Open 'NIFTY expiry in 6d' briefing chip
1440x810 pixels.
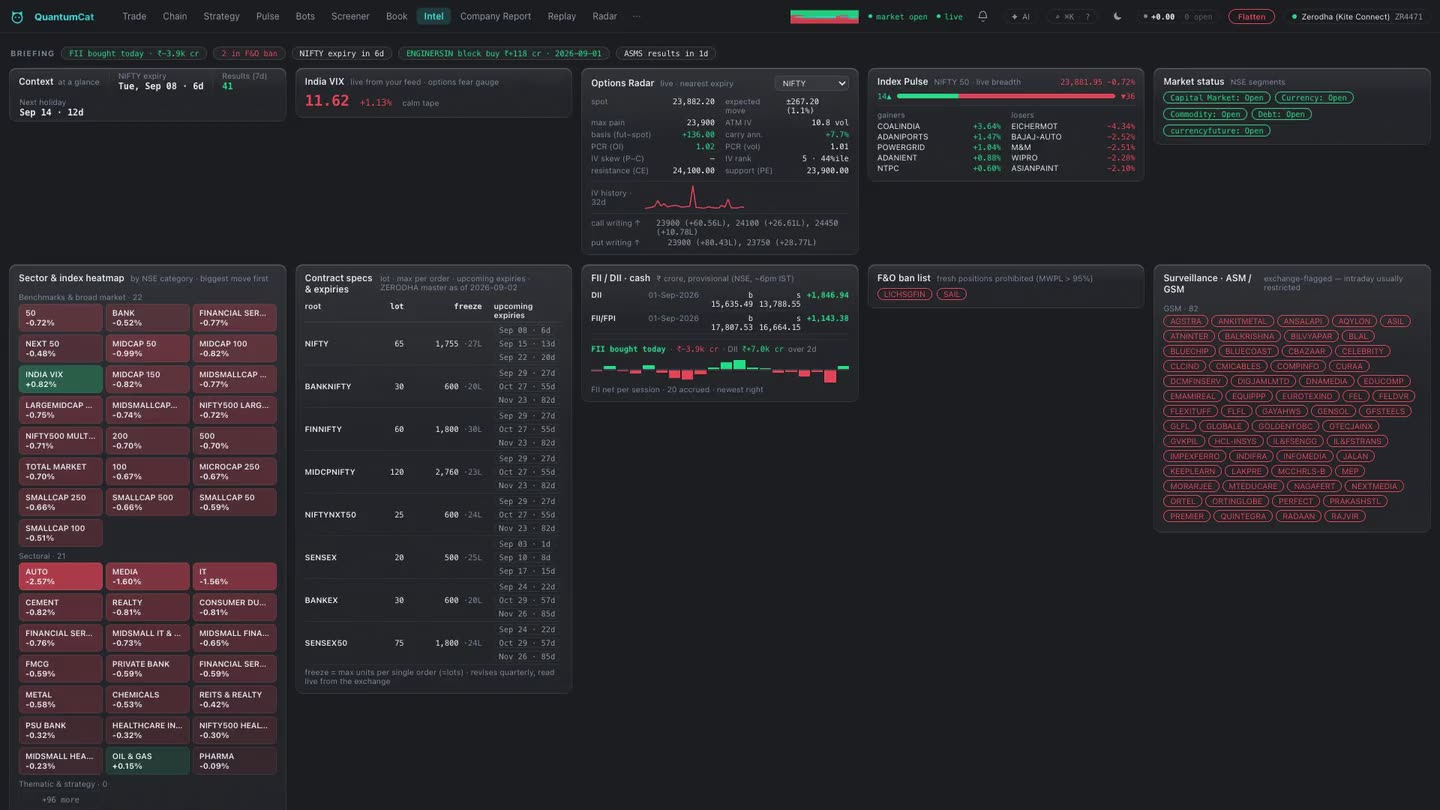[x=342, y=54]
